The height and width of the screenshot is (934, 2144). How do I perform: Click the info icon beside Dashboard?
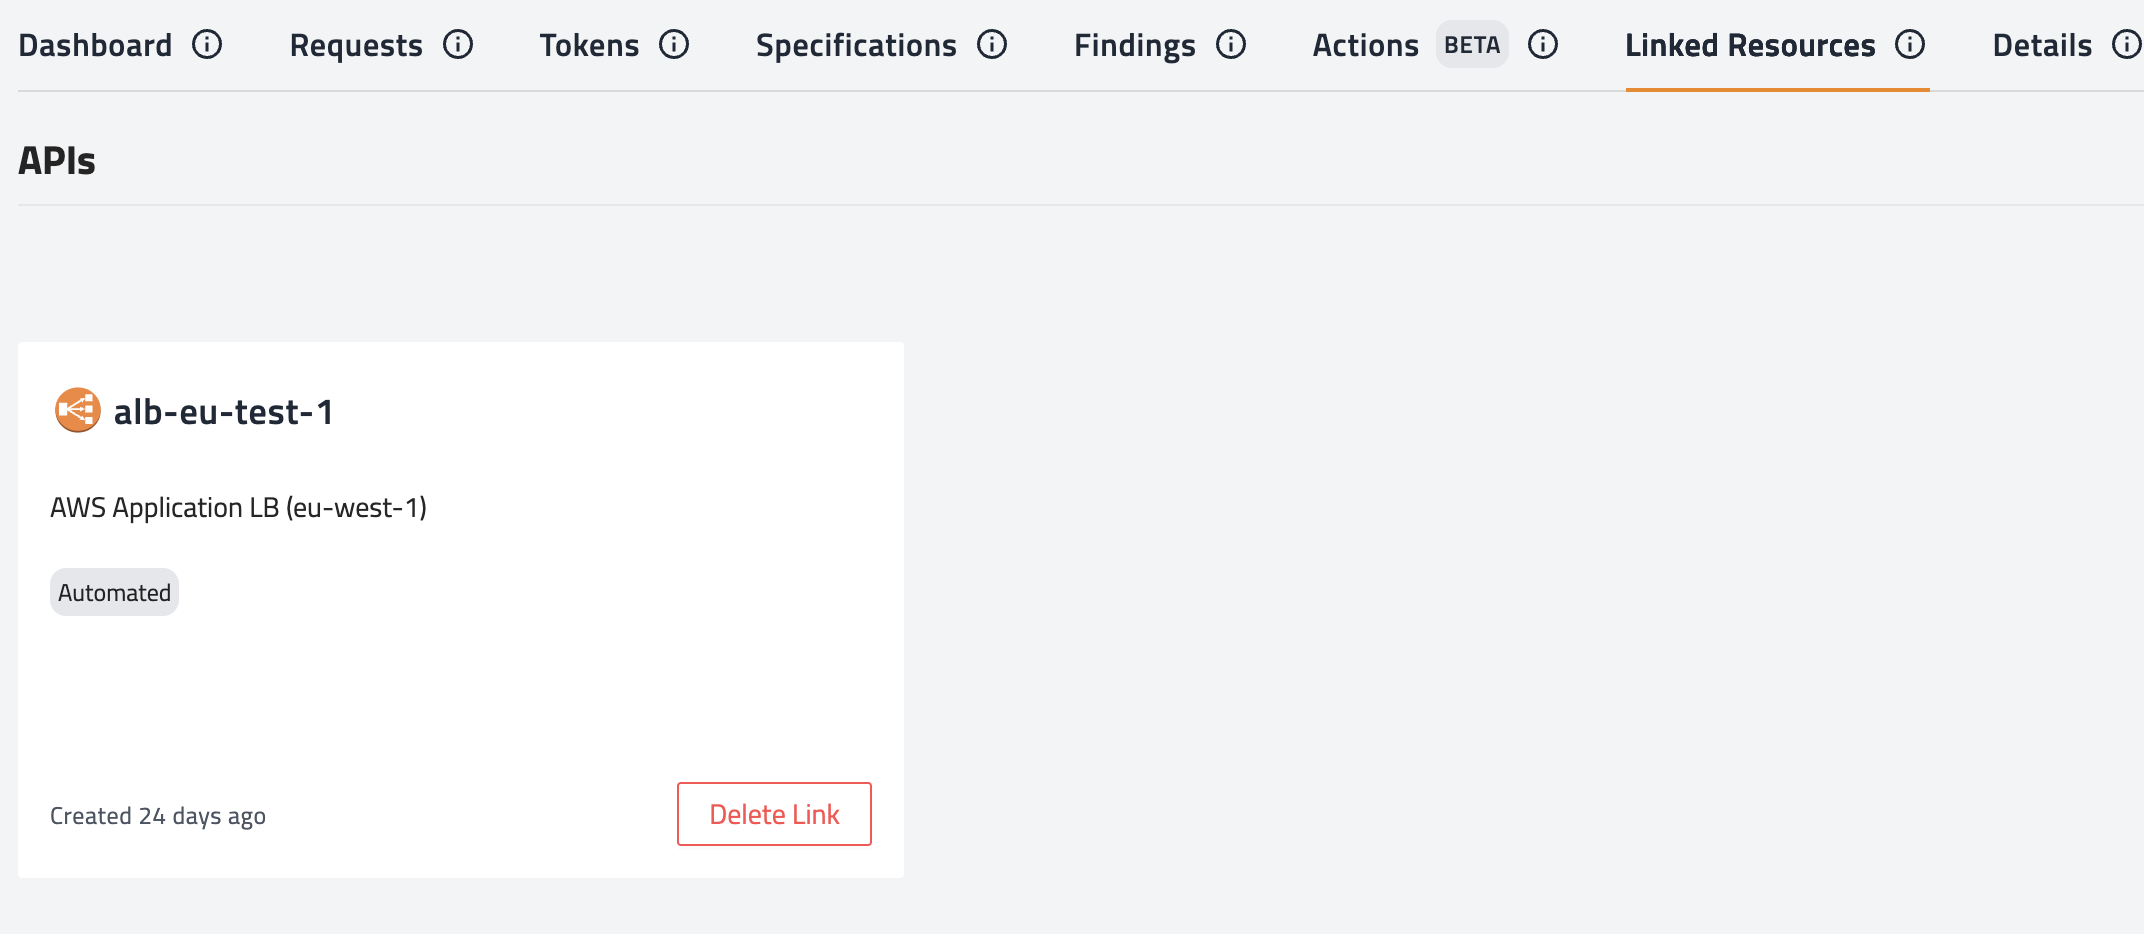[x=207, y=45]
